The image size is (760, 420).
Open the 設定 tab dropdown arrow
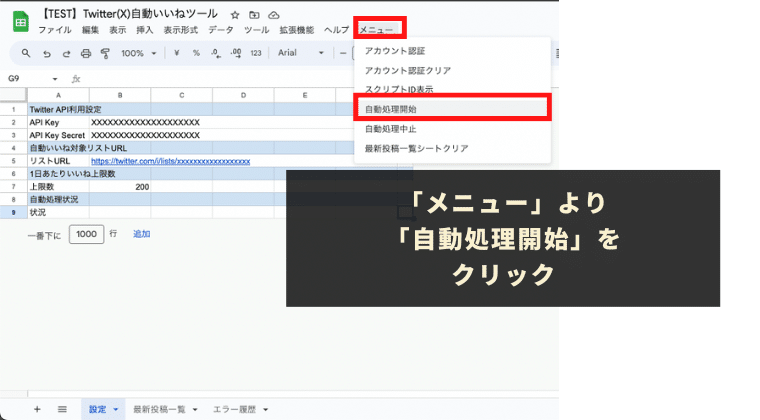[116, 410]
